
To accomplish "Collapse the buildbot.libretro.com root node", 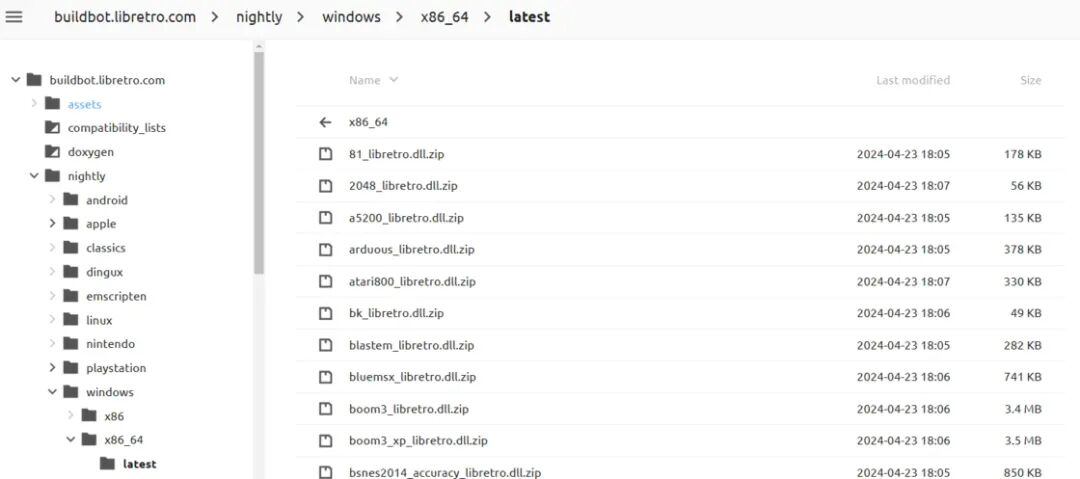I will pyautogui.click(x=15, y=80).
